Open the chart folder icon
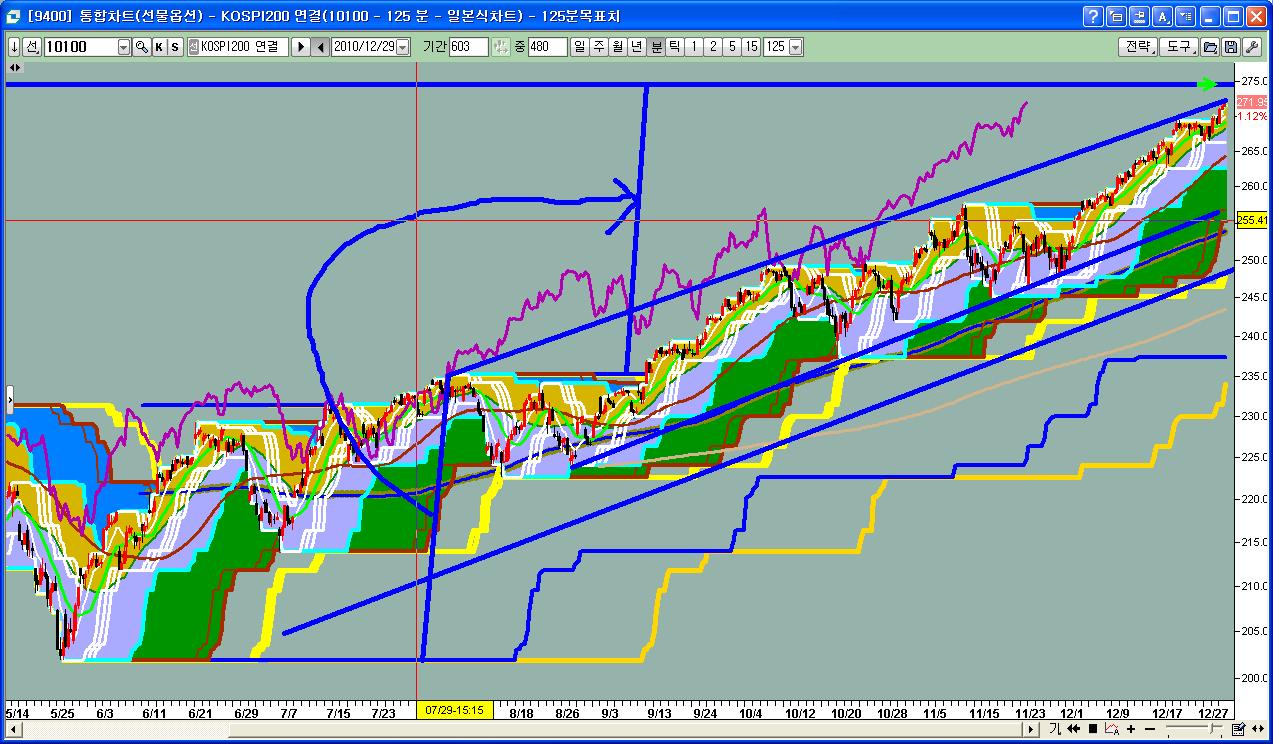Viewport: 1273px width, 744px height. pyautogui.click(x=1210, y=47)
